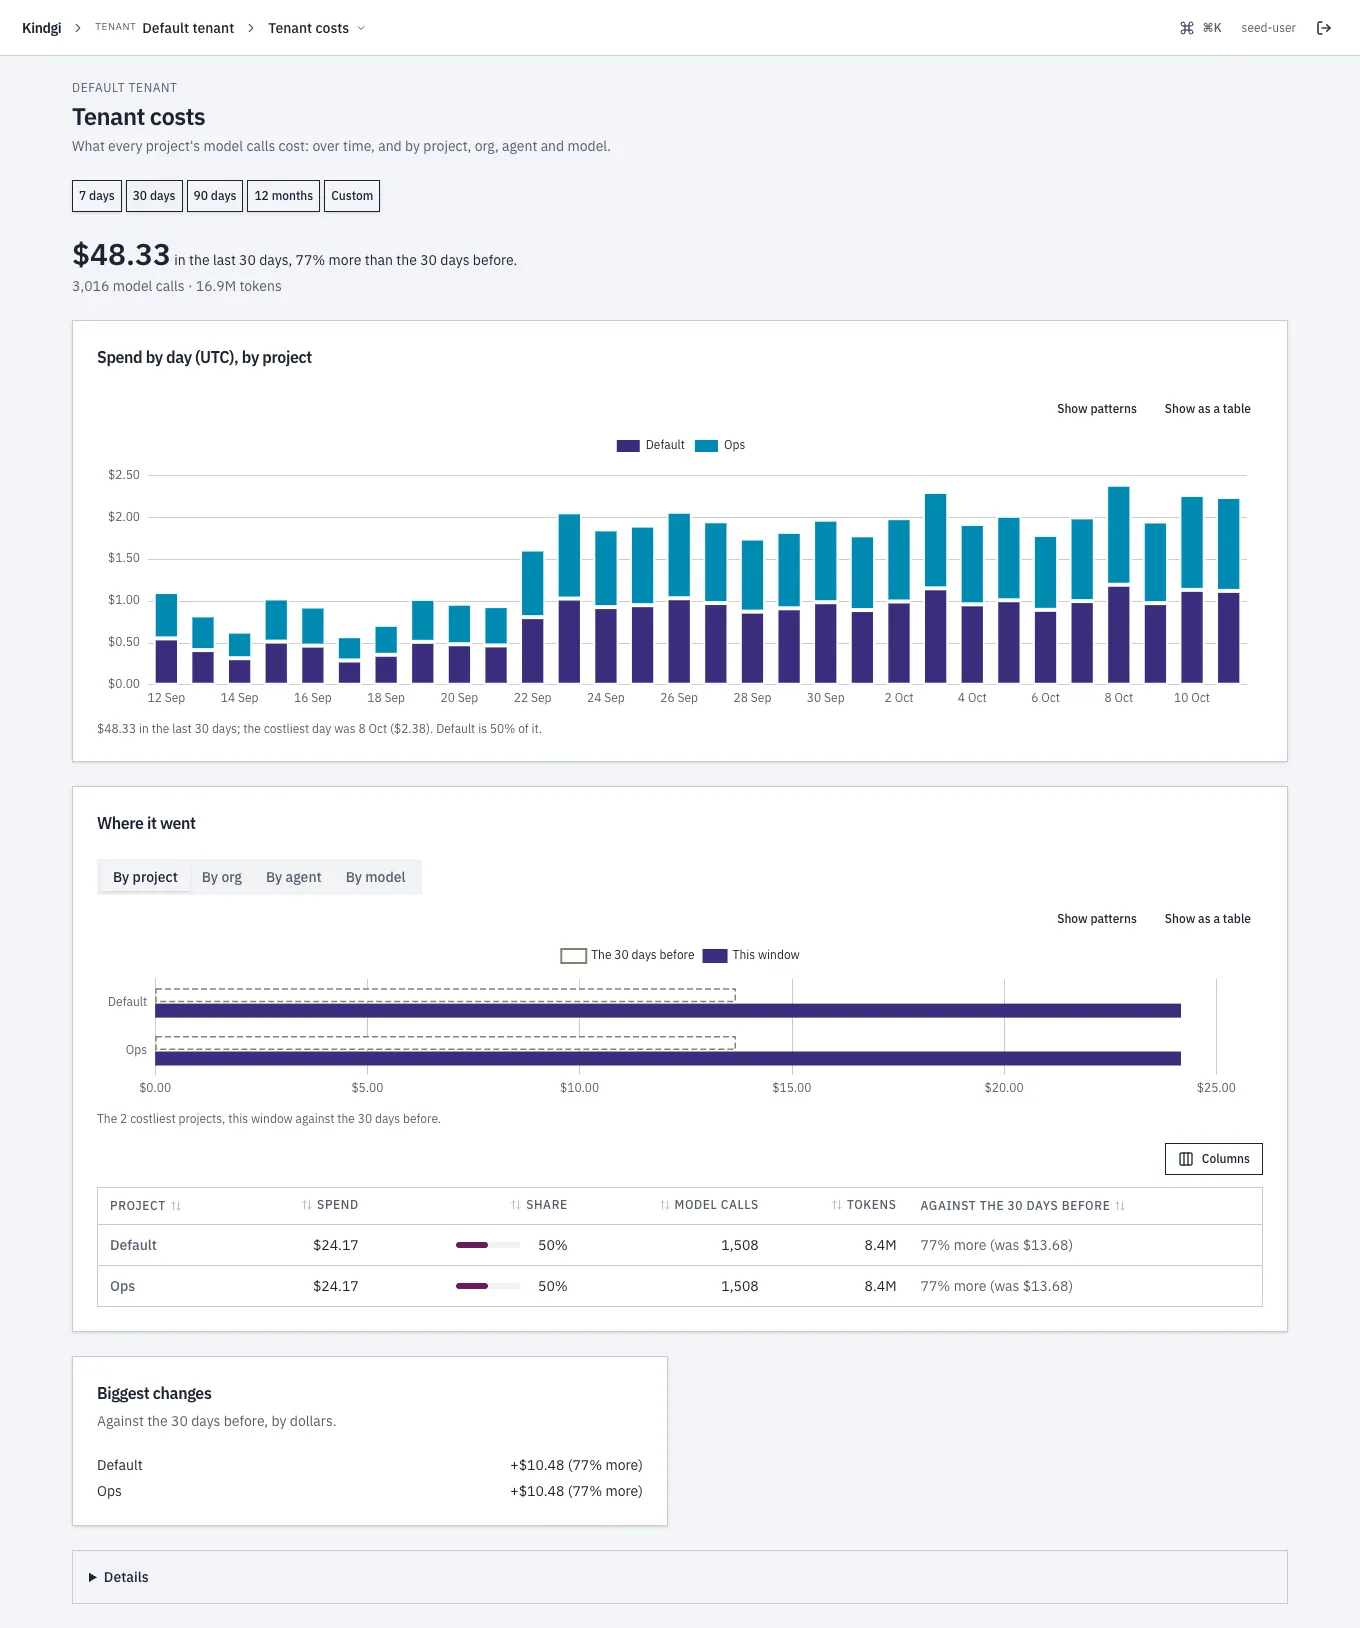This screenshot has height=1628, width=1360.
Task: Select the 30 days range
Action: pyautogui.click(x=154, y=196)
